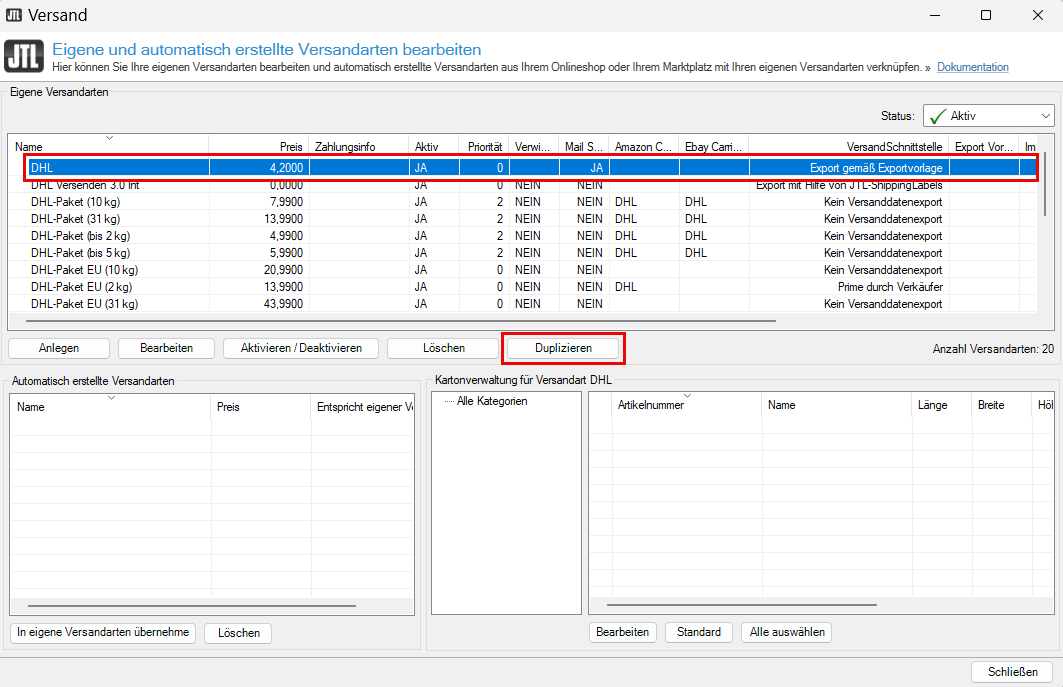Toggle Aktivieren / Deaktivieren button

[301, 348]
